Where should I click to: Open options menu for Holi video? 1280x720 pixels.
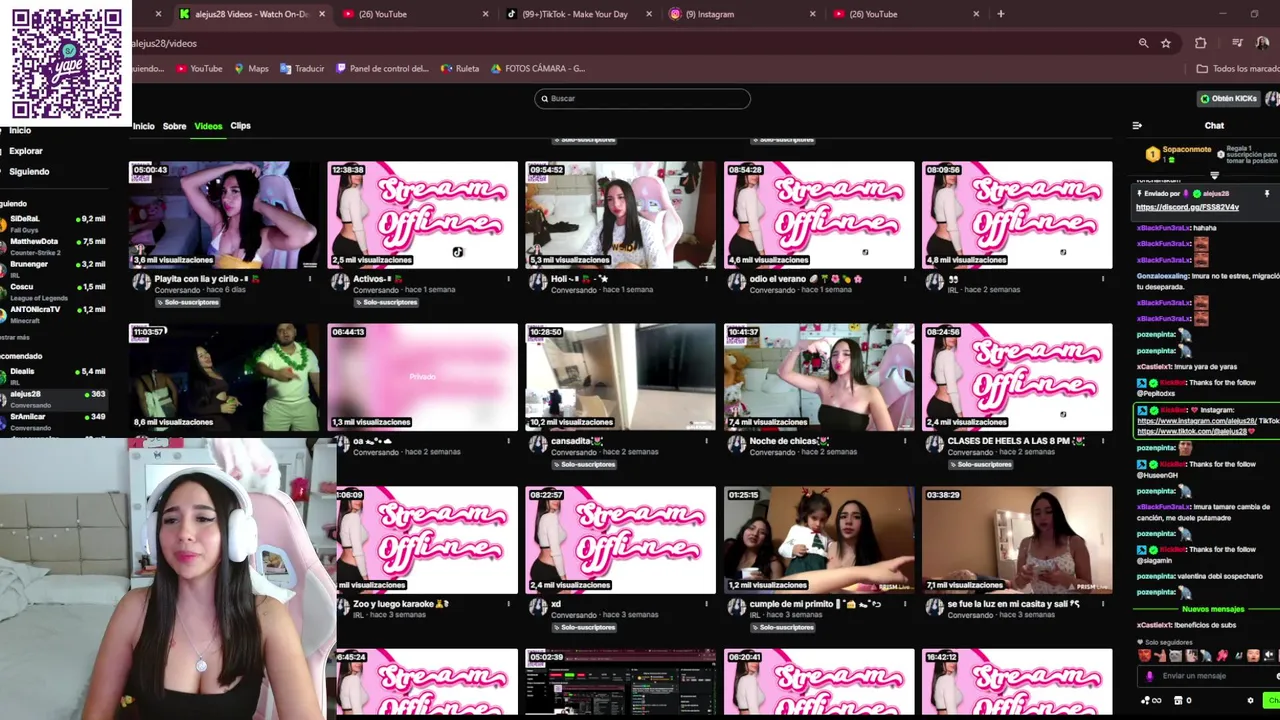(x=706, y=279)
